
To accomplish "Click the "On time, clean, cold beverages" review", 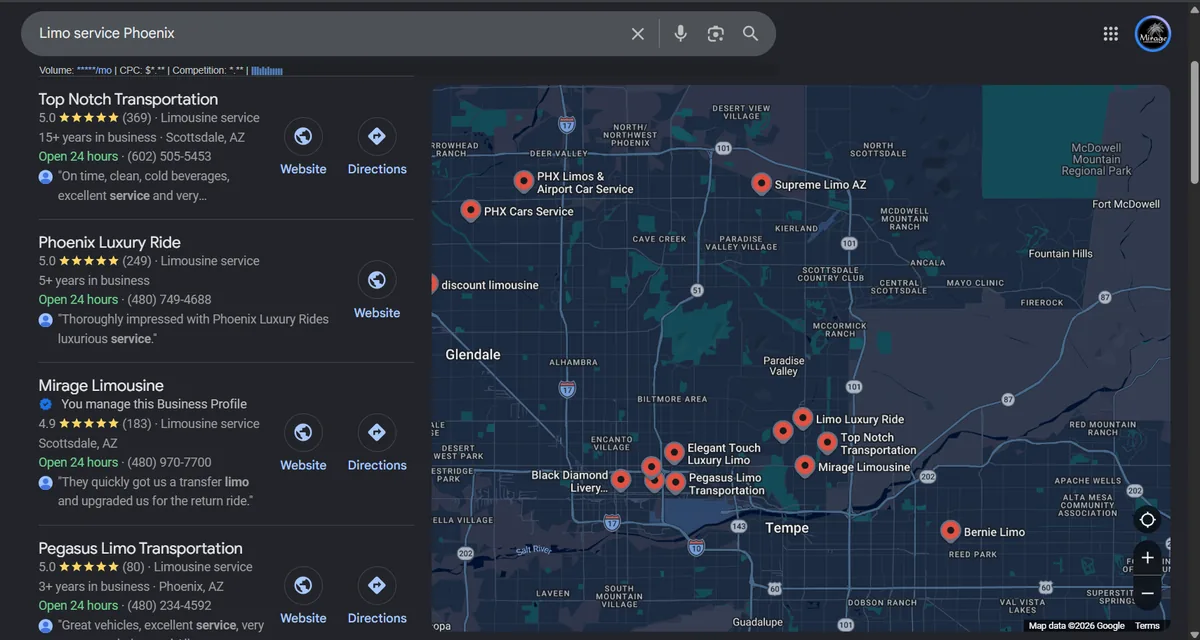I will click(x=144, y=186).
